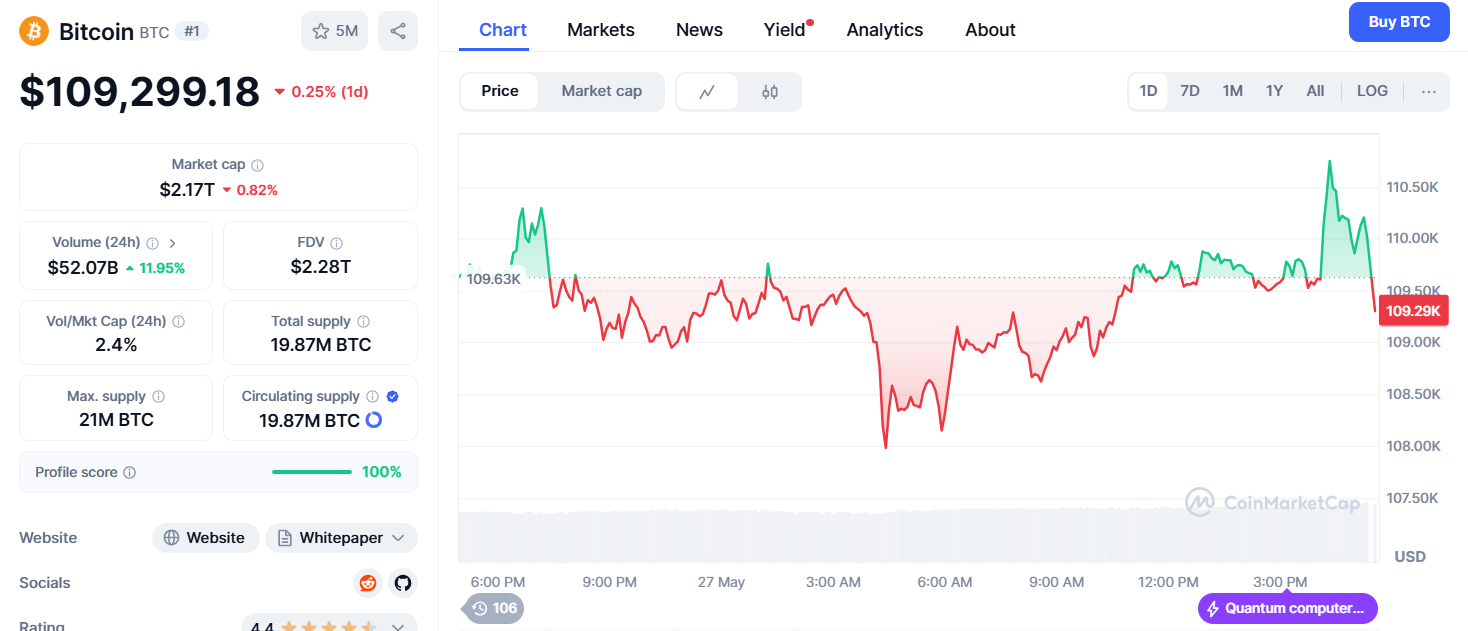Click the 109.63K opening price label
The height and width of the screenshot is (631, 1468).
click(493, 279)
